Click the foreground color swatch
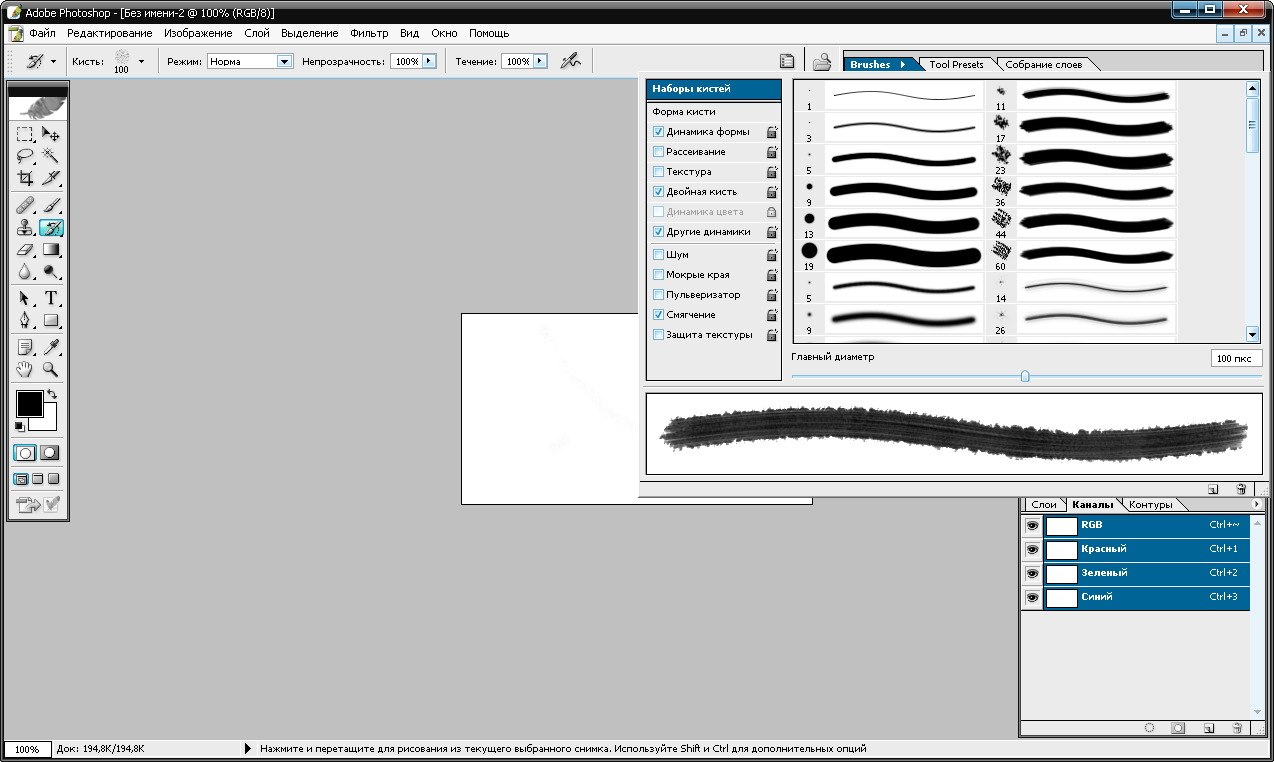 29,403
